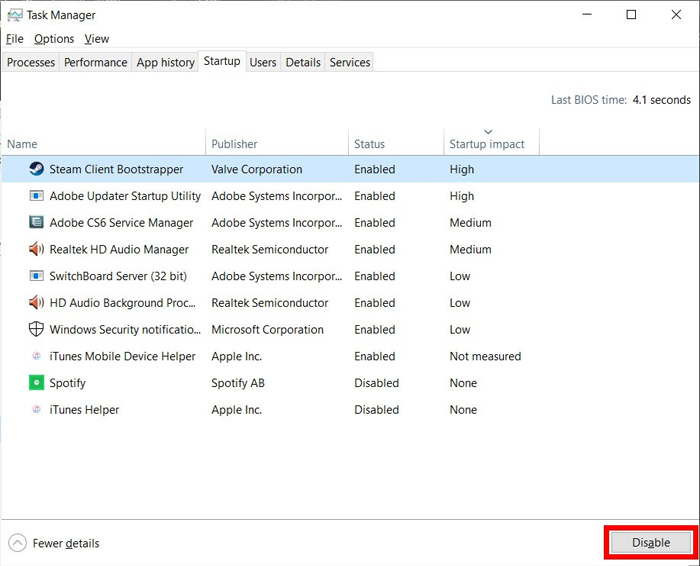Click the green Spotify icon
Screen dimensions: 700x566
click(36, 383)
